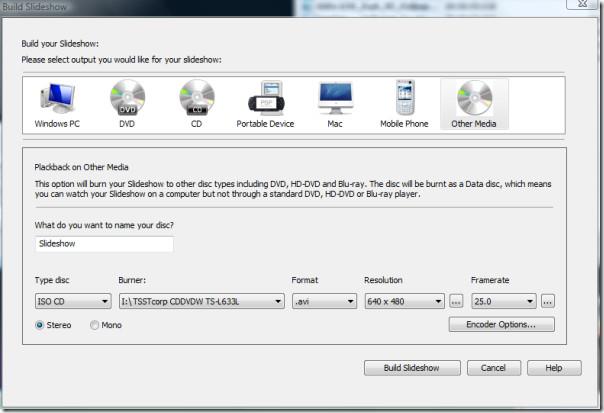The image size is (604, 413).
Task: Click the Other Media disc icon
Action: [x=474, y=100]
